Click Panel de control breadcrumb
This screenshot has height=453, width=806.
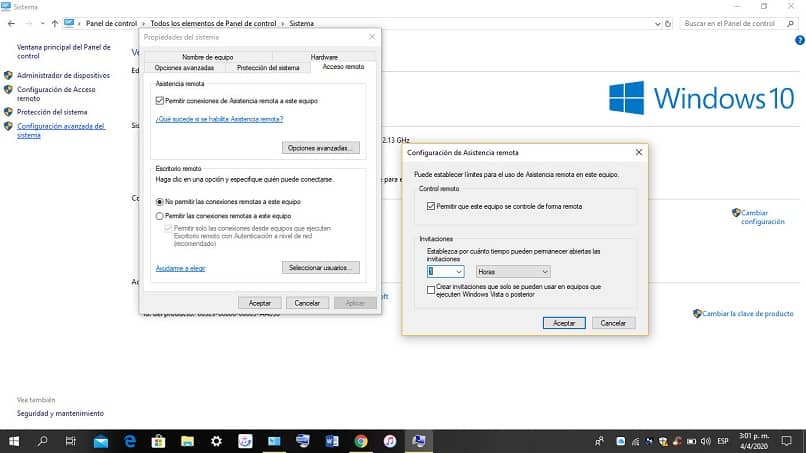pyautogui.click(x=111, y=24)
